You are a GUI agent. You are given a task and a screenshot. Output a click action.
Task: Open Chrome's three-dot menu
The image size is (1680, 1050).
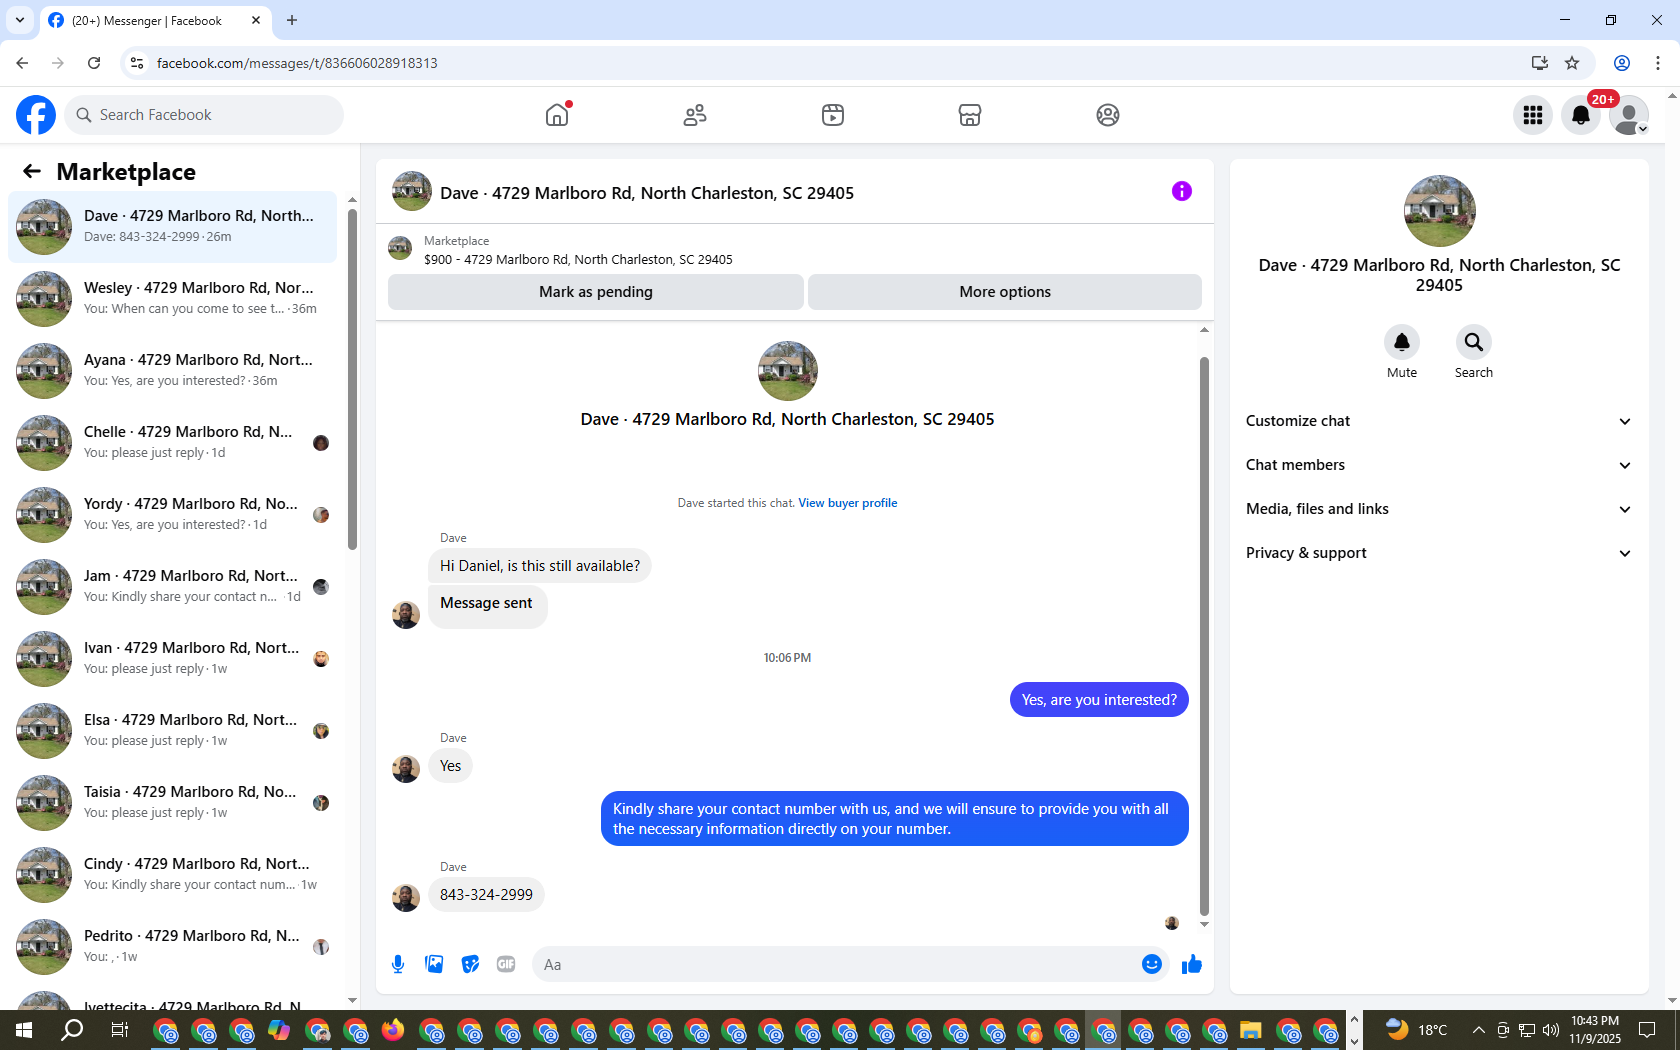pyautogui.click(x=1658, y=63)
